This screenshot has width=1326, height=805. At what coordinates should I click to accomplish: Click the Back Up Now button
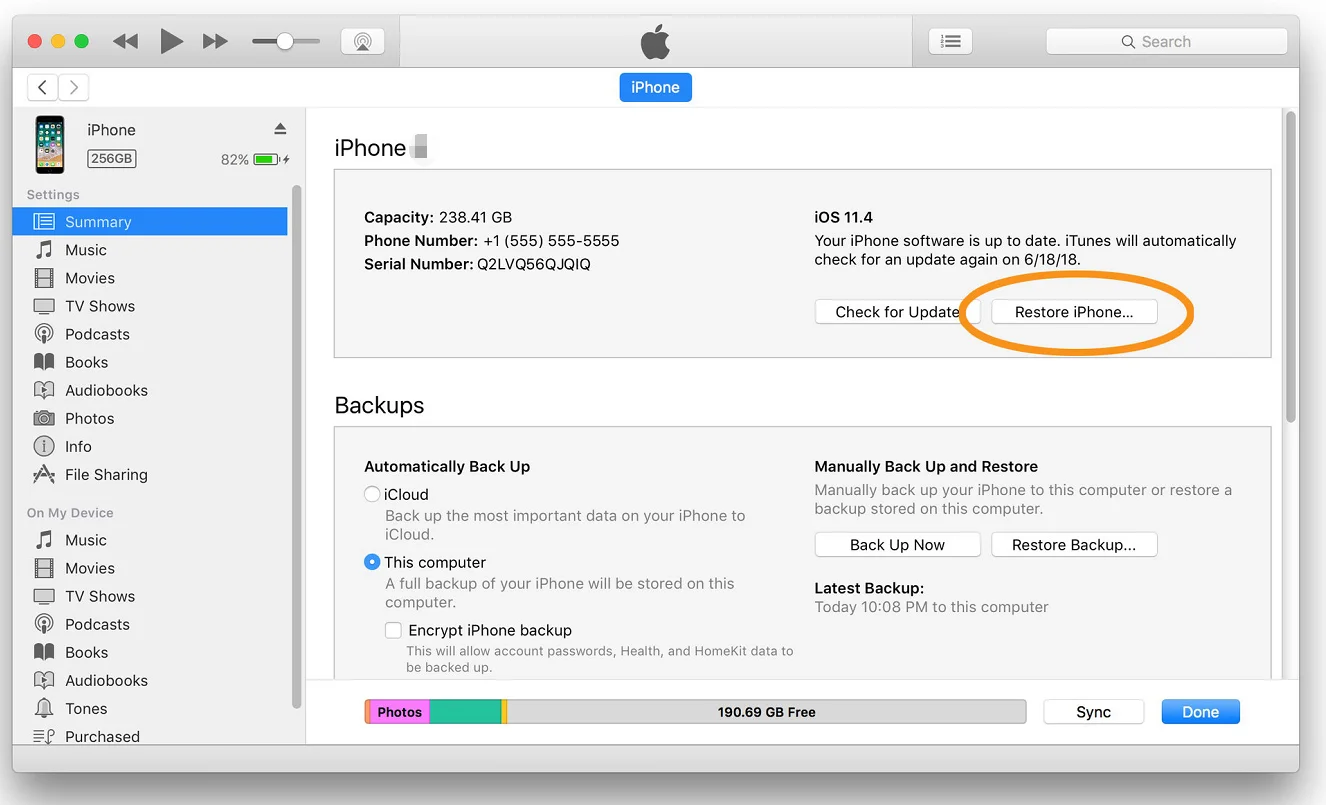[897, 545]
